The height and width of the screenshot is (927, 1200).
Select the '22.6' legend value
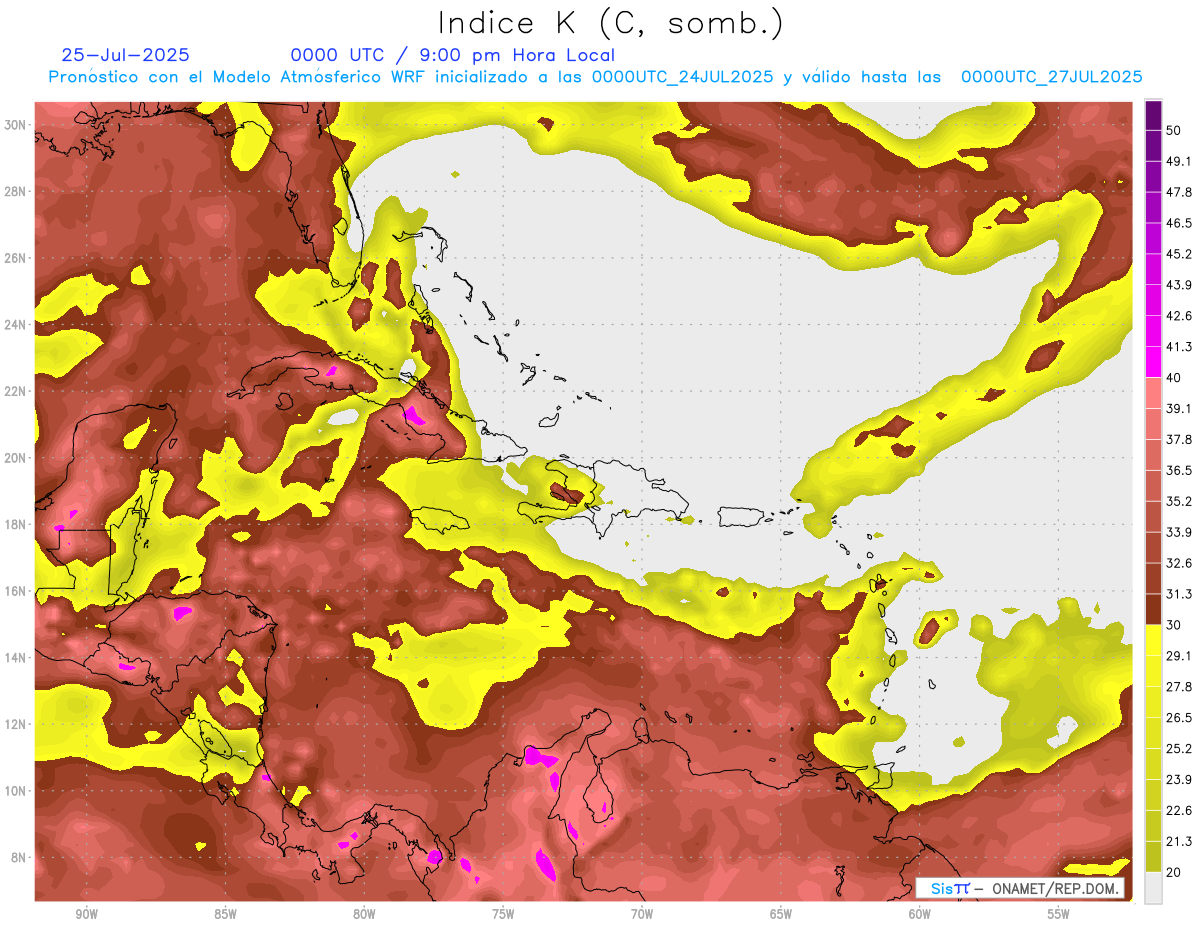(1178, 811)
